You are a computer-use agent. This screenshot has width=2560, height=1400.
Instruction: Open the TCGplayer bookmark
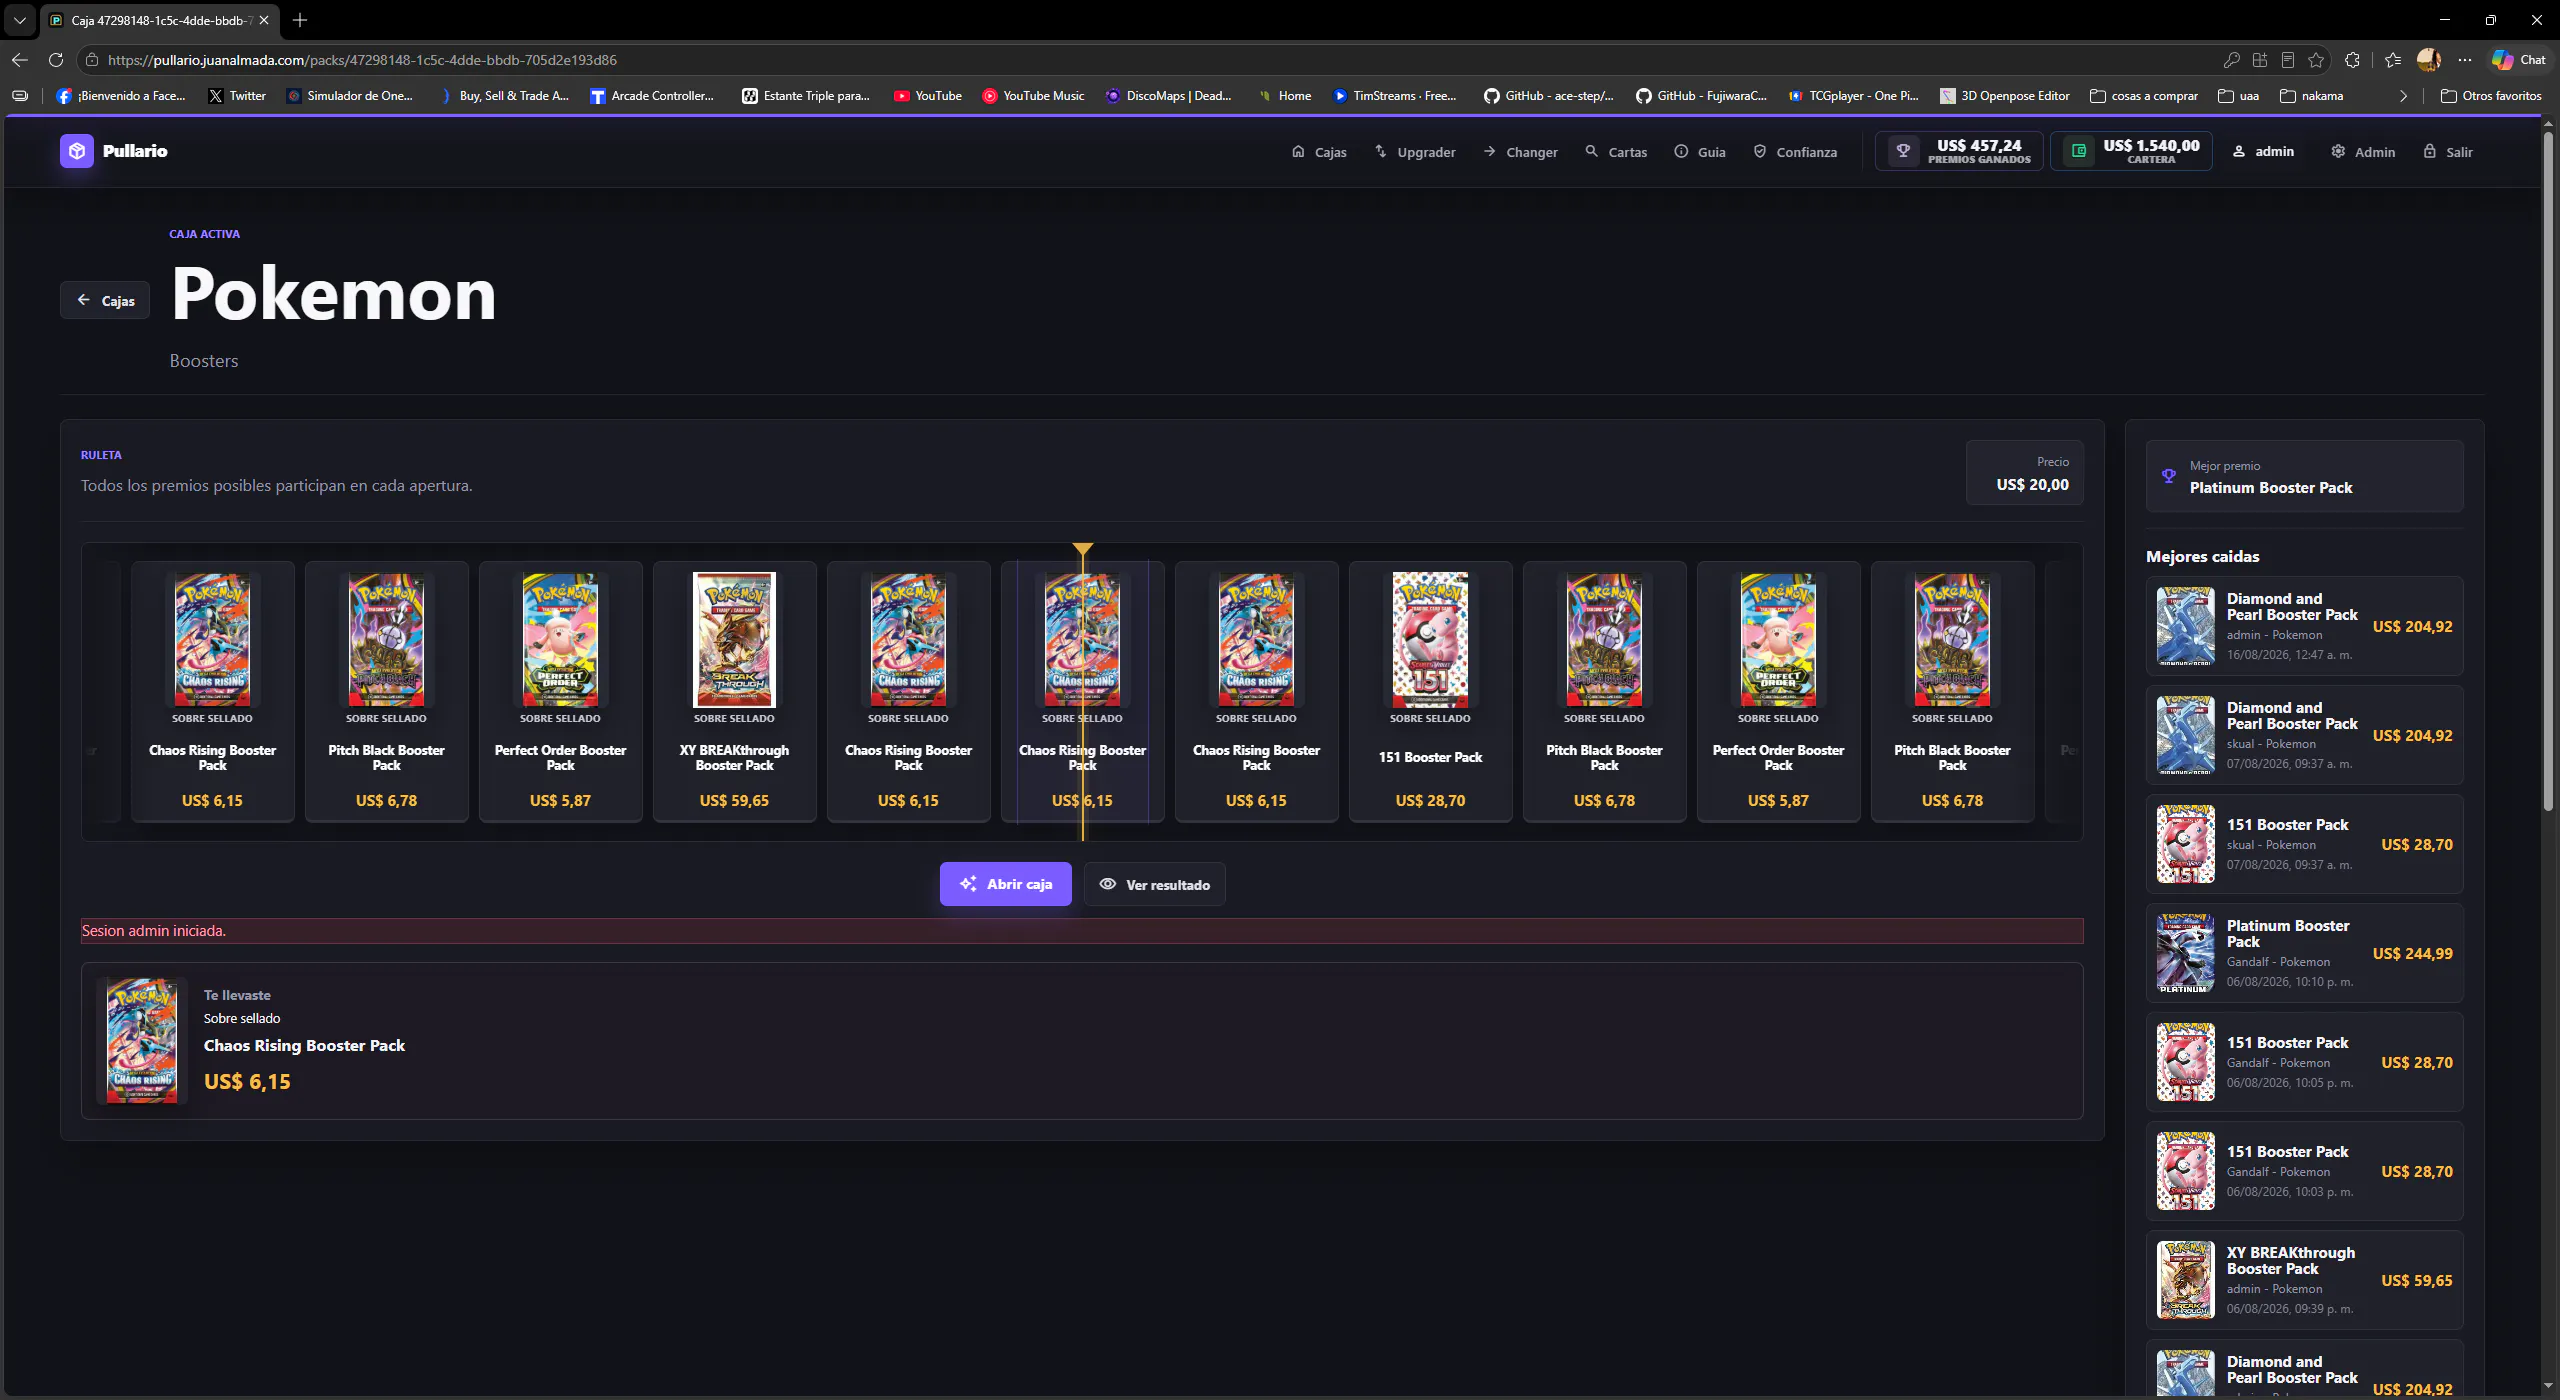click(x=1853, y=96)
